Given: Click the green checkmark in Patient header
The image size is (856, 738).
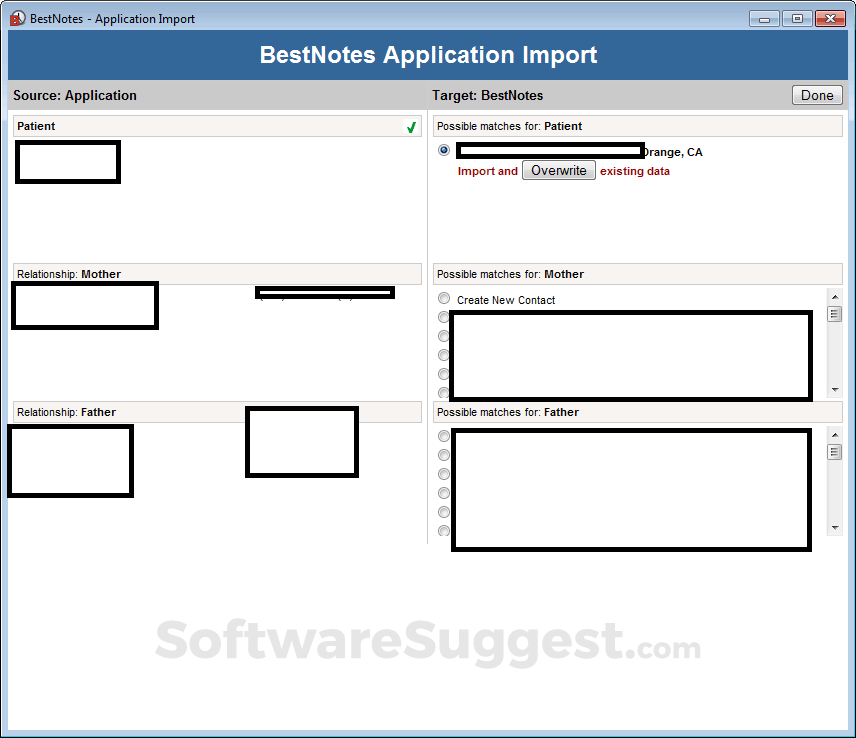Looking at the screenshot, I should [x=410, y=127].
